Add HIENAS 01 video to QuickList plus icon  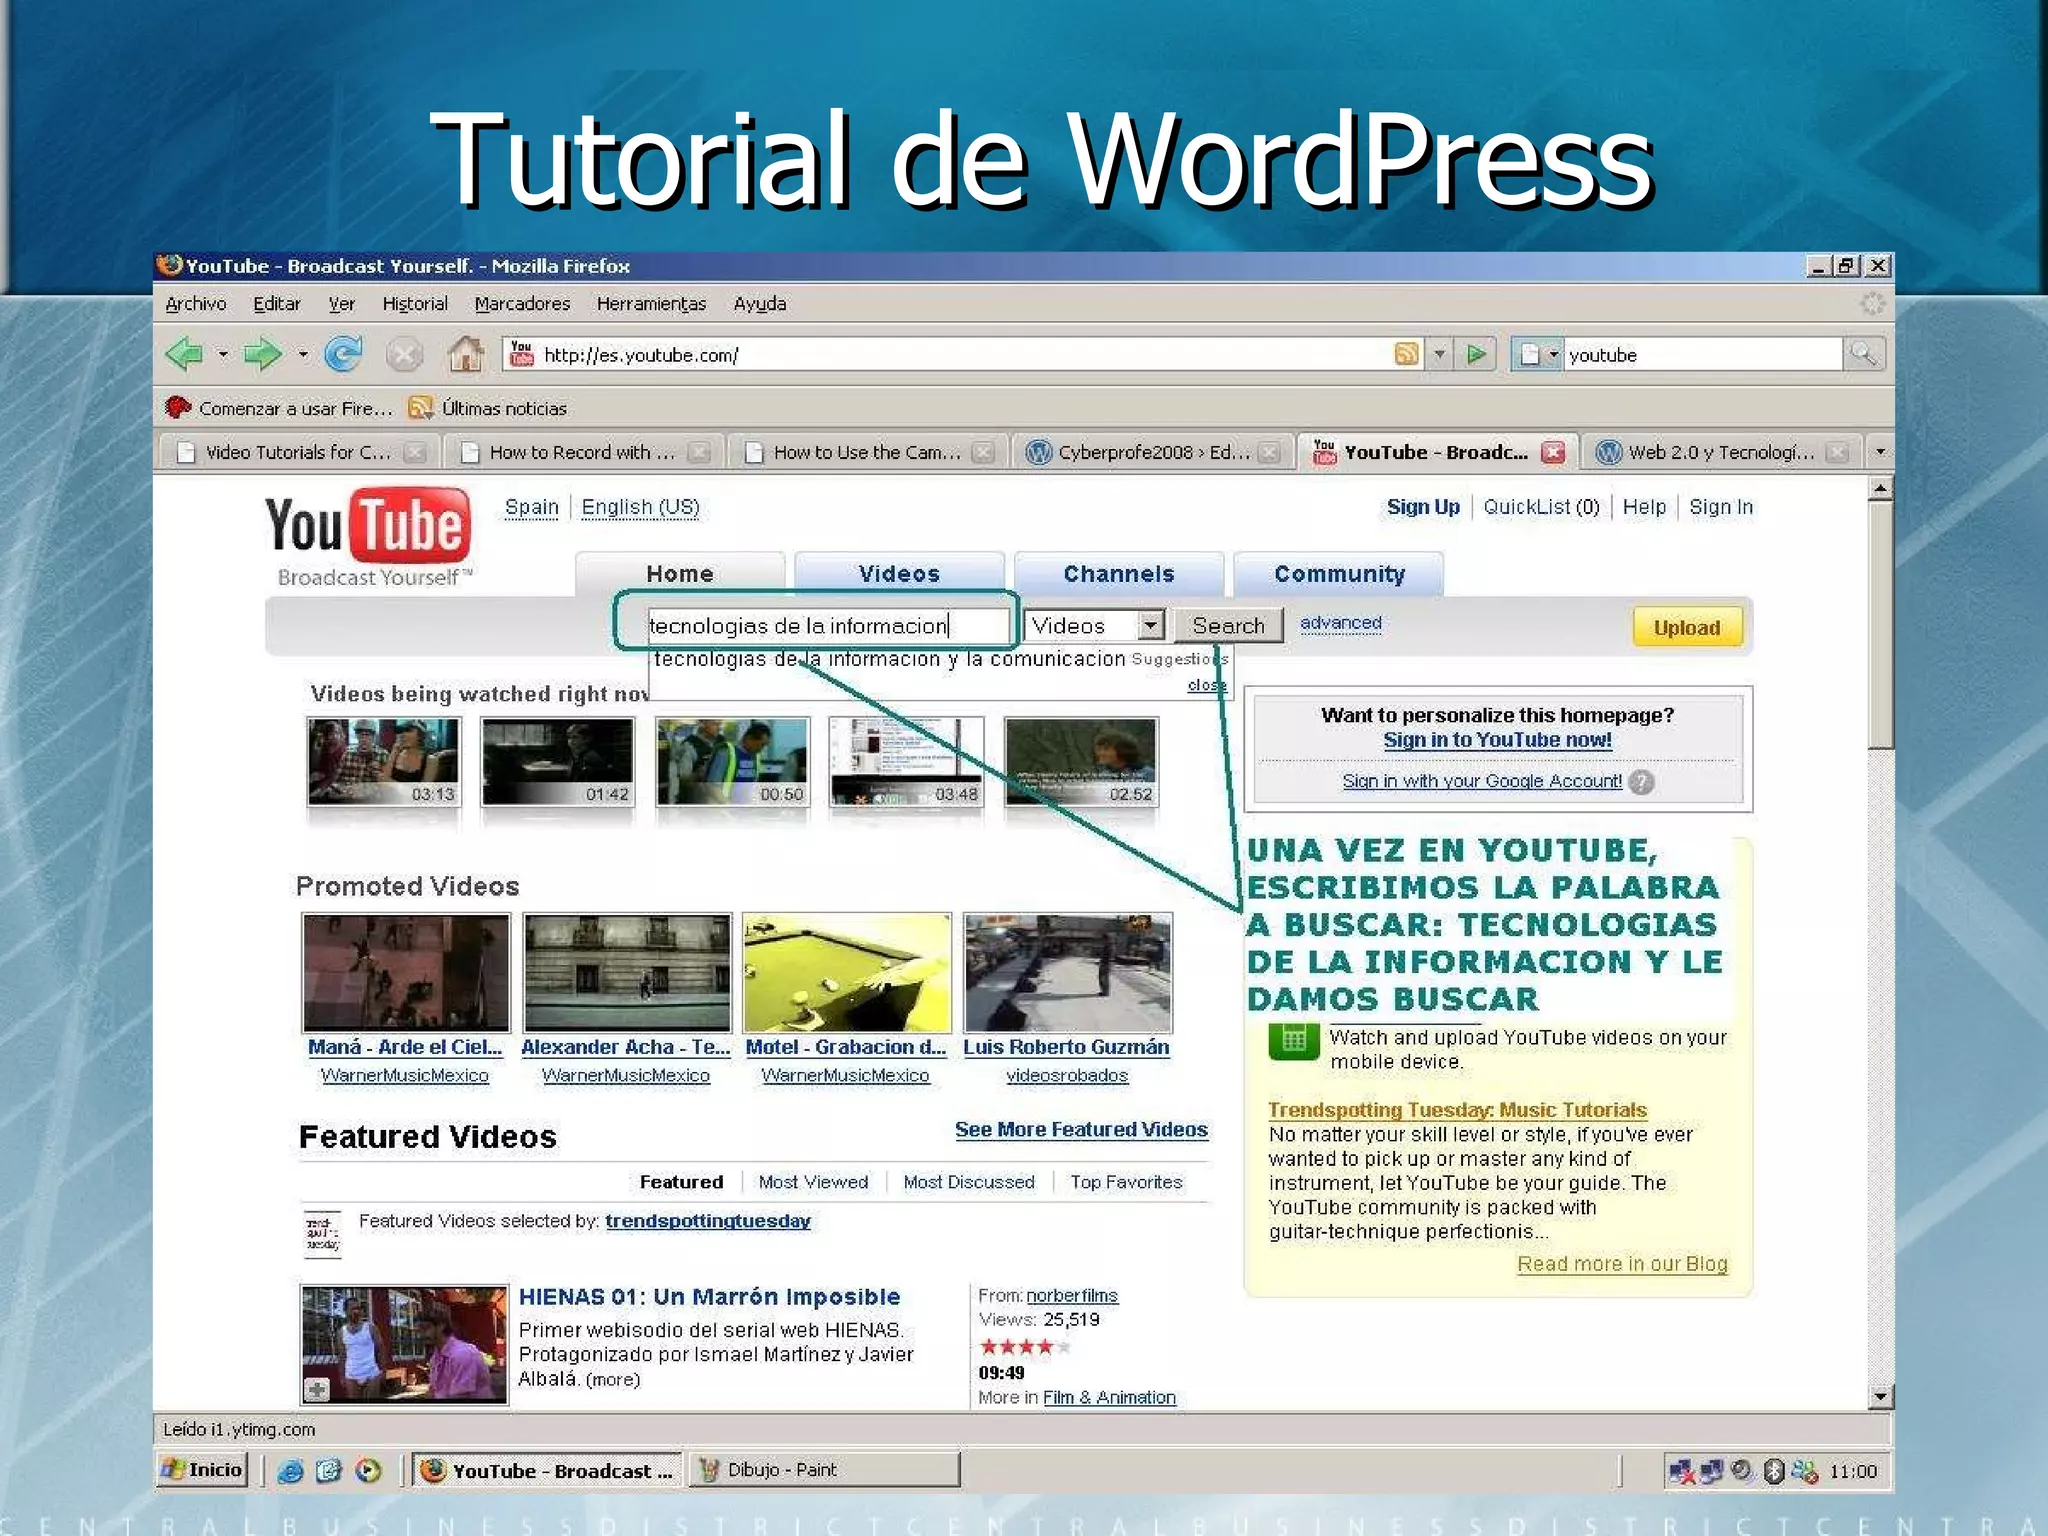(x=316, y=1390)
